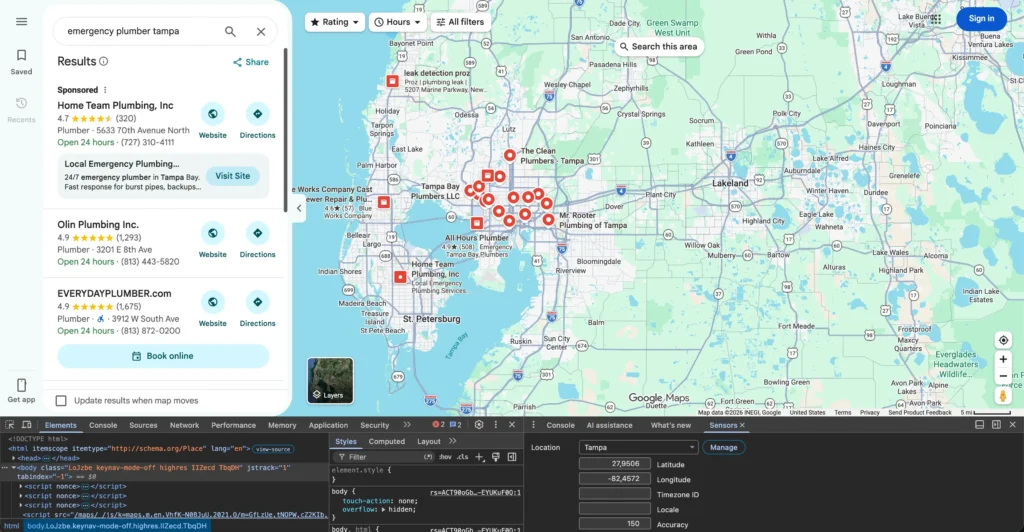The image size is (1024, 532).
Task: Expand the head element node
Action: pyautogui.click(x=14, y=458)
